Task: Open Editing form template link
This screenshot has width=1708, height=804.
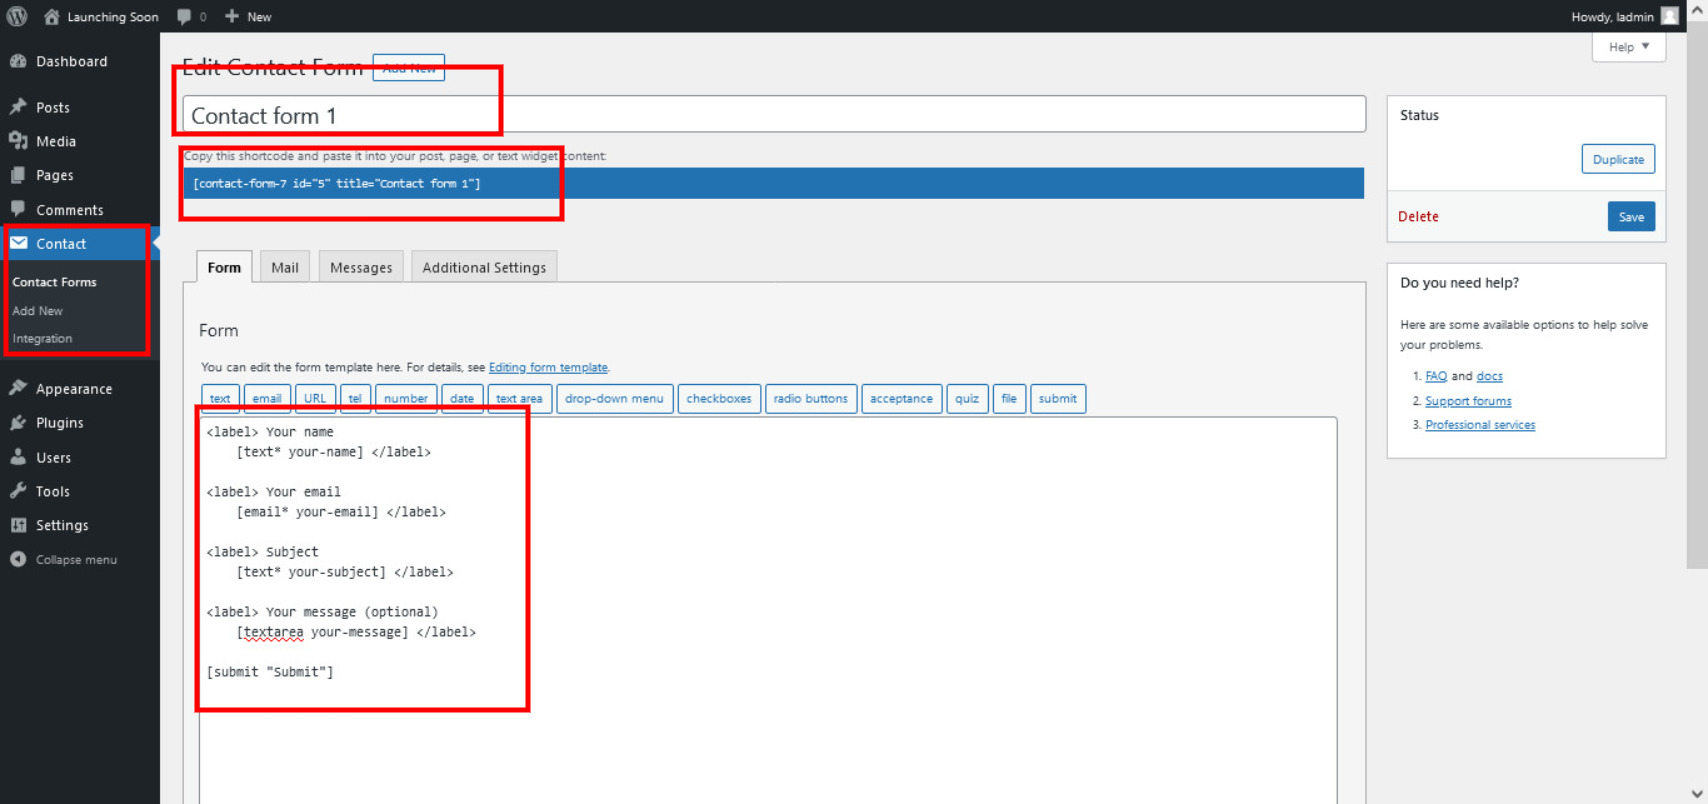Action: tap(548, 367)
